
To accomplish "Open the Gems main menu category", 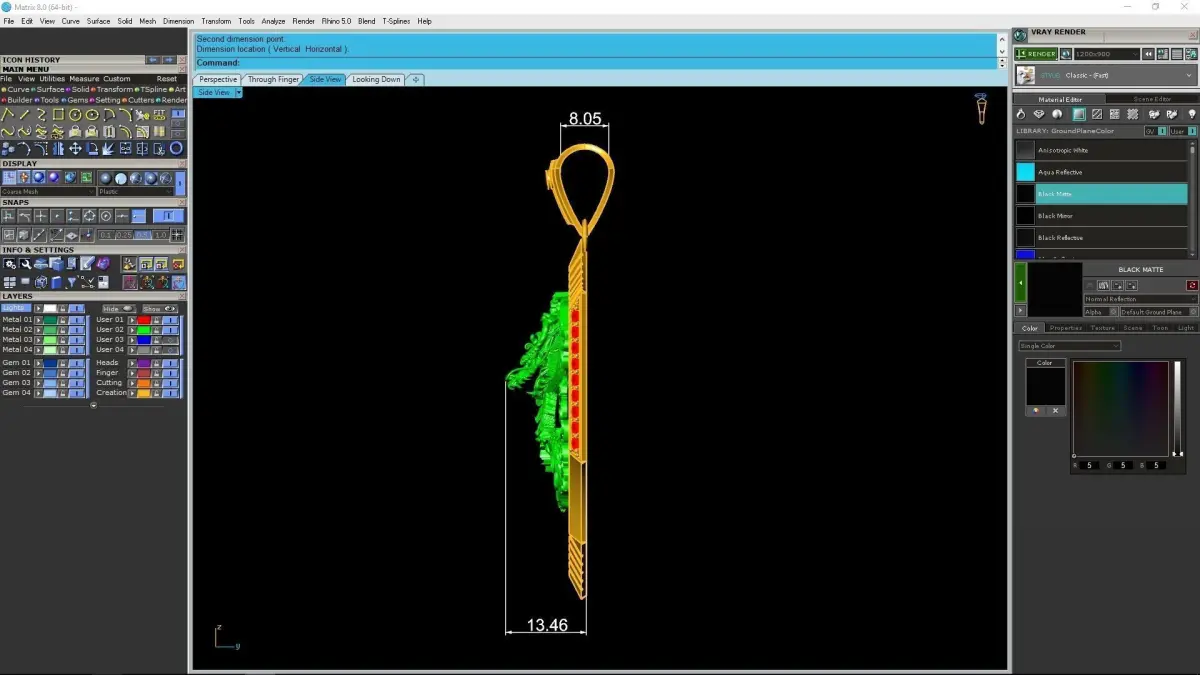I will click(x=73, y=100).
